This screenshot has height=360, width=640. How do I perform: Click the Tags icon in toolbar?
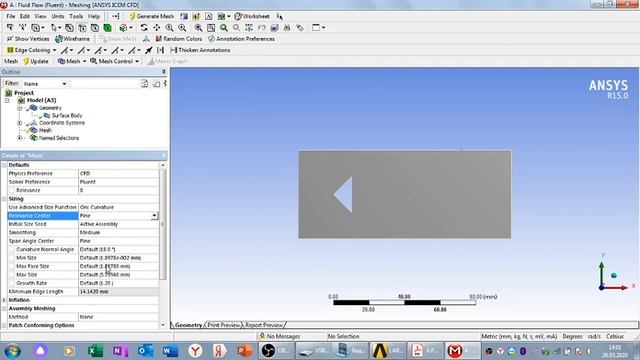coord(300,28)
